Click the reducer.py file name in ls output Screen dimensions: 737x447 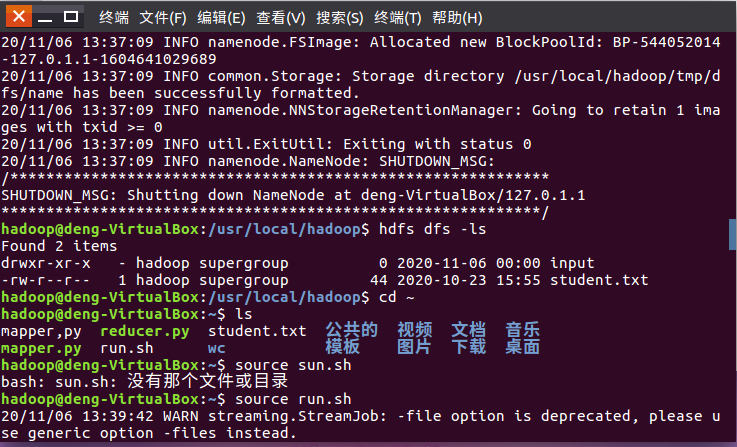145,331
